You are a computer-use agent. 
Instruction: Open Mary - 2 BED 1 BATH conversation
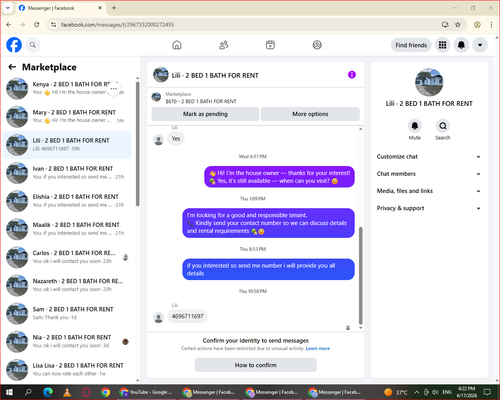point(68,117)
